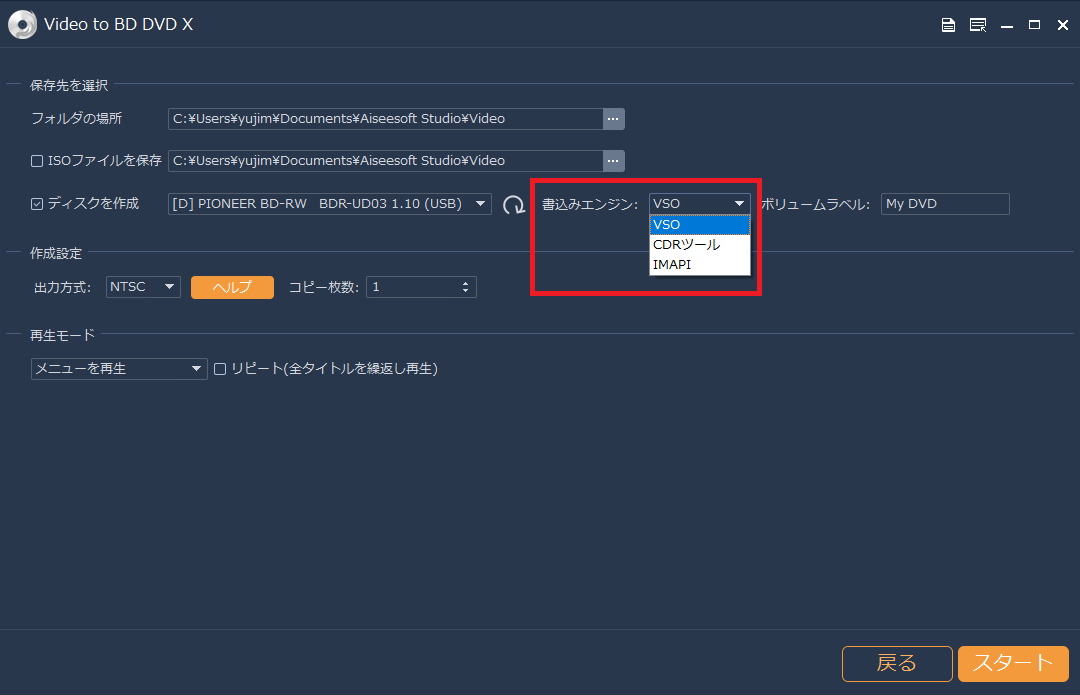
Task: Click the feedback list icon in title bar
Action: point(977,25)
